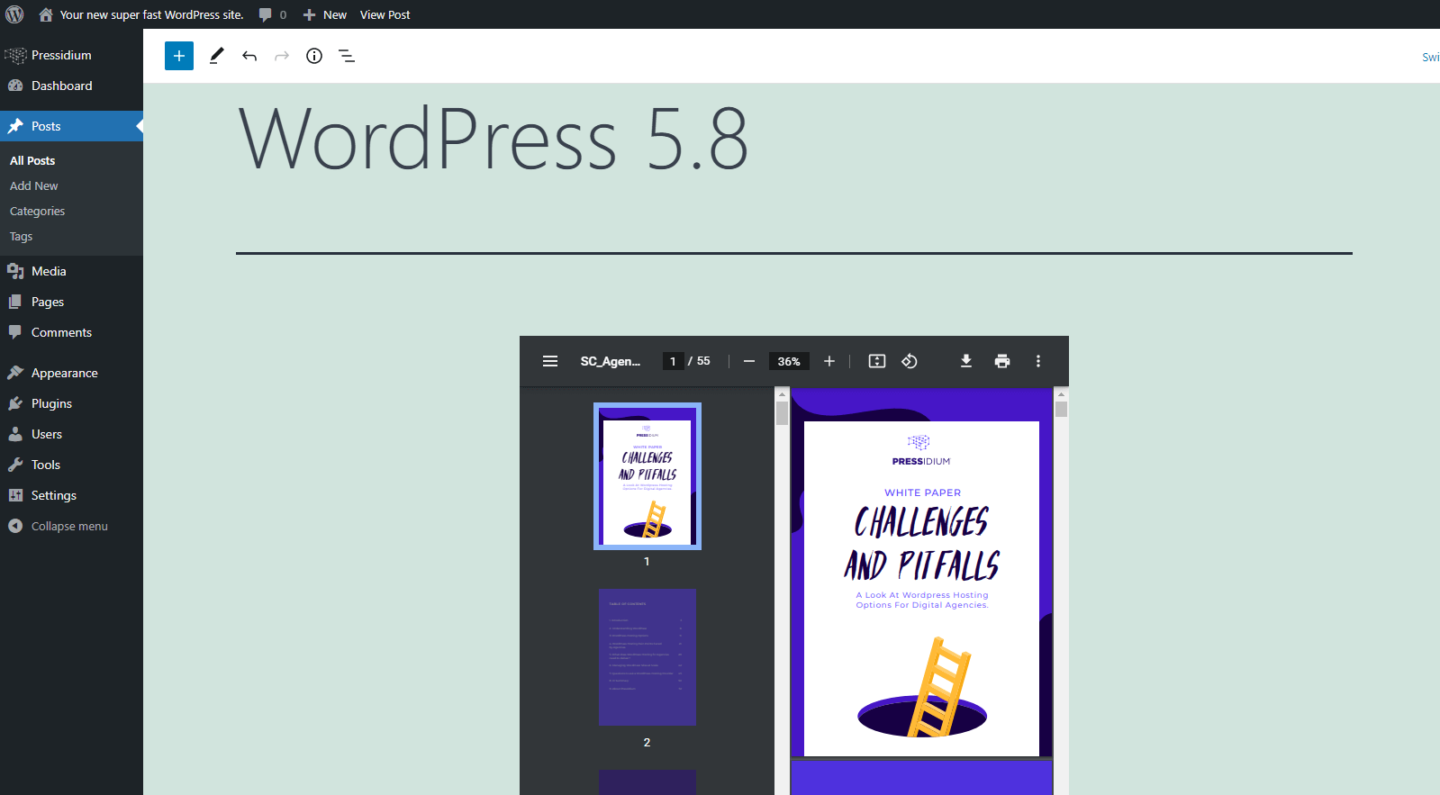Screen dimensions: 1440x795
Task: Click the WordPress logo in admin bar
Action: tap(14, 14)
